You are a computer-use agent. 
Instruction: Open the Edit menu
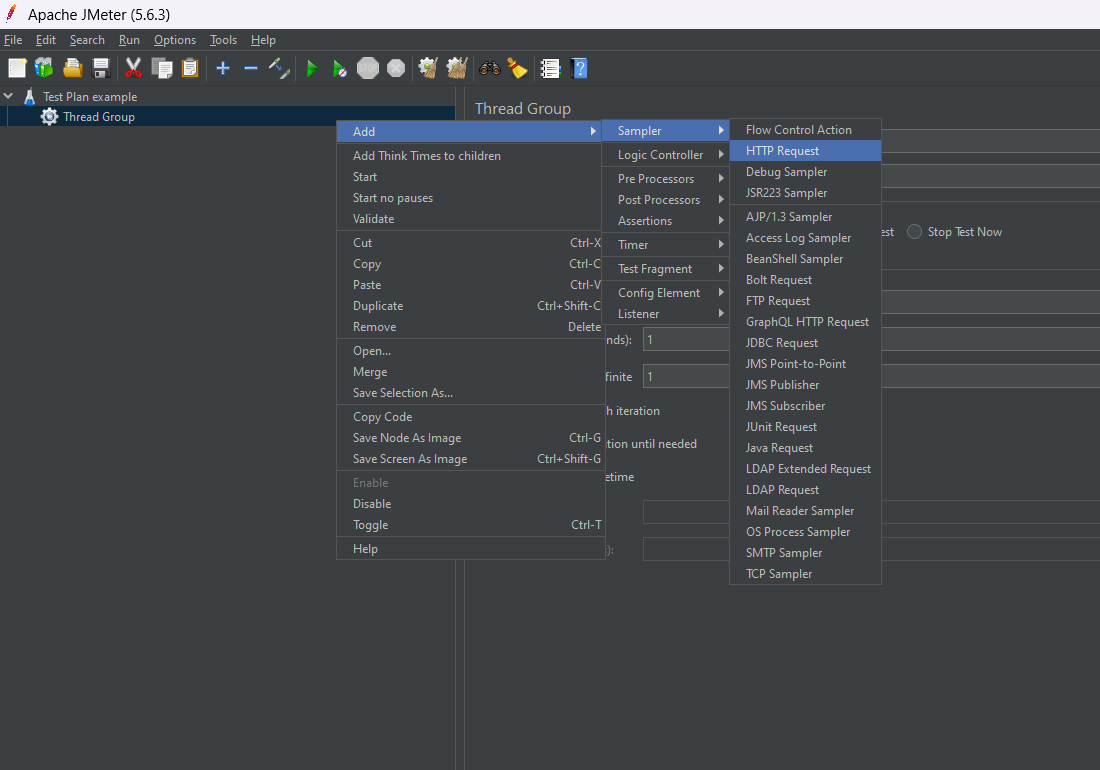point(46,39)
